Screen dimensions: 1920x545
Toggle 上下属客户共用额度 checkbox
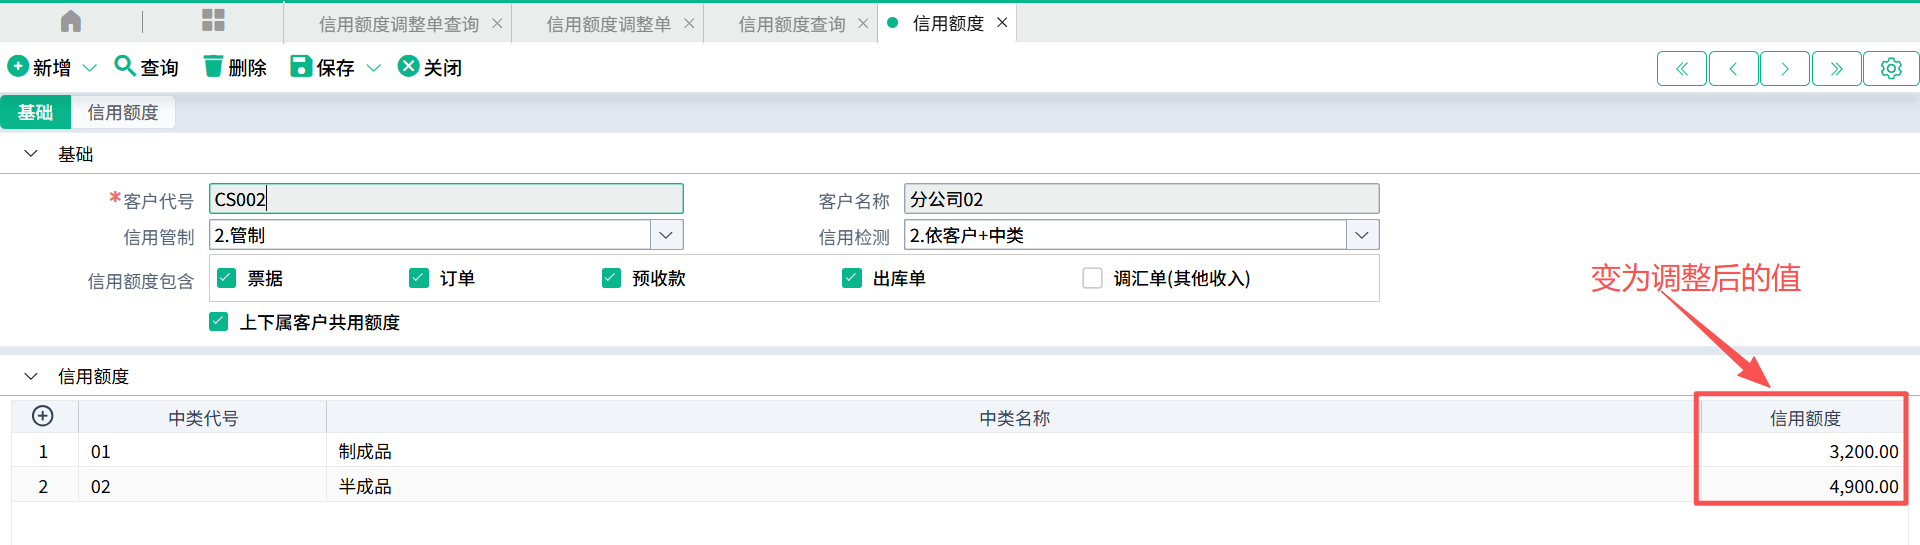click(219, 322)
